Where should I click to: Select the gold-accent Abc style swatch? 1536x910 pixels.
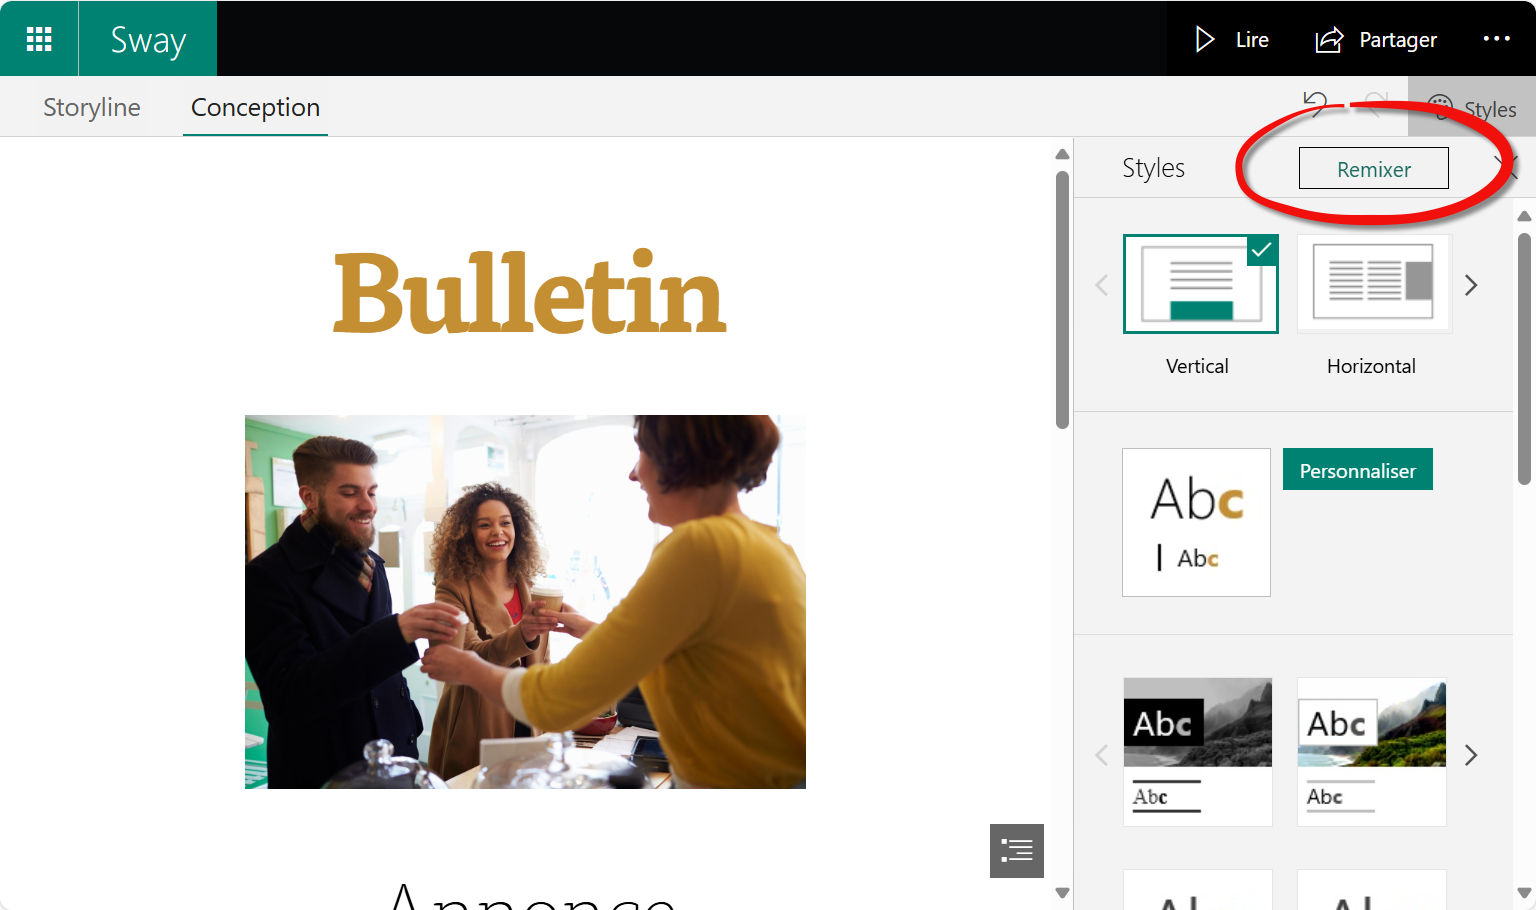[1196, 522]
